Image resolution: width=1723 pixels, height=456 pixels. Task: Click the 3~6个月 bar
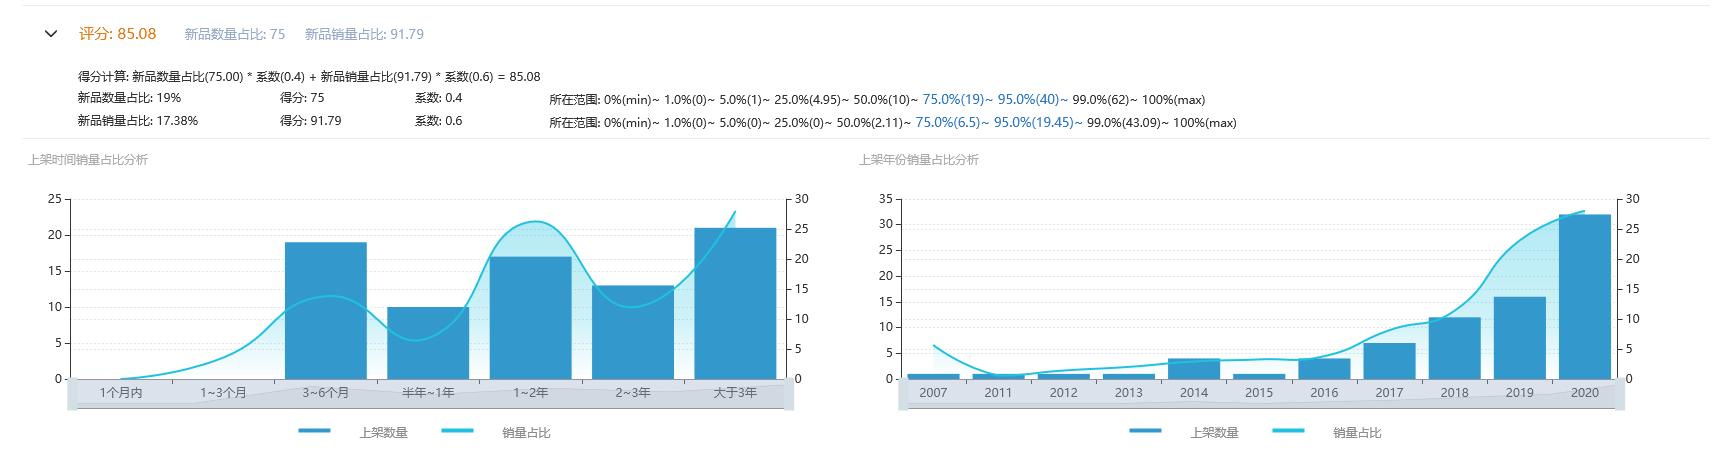[x=325, y=311]
